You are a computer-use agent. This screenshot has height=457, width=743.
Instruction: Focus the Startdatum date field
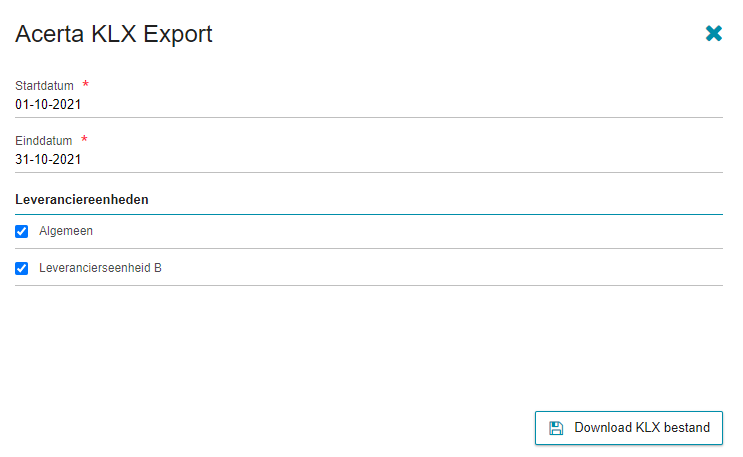click(x=369, y=104)
